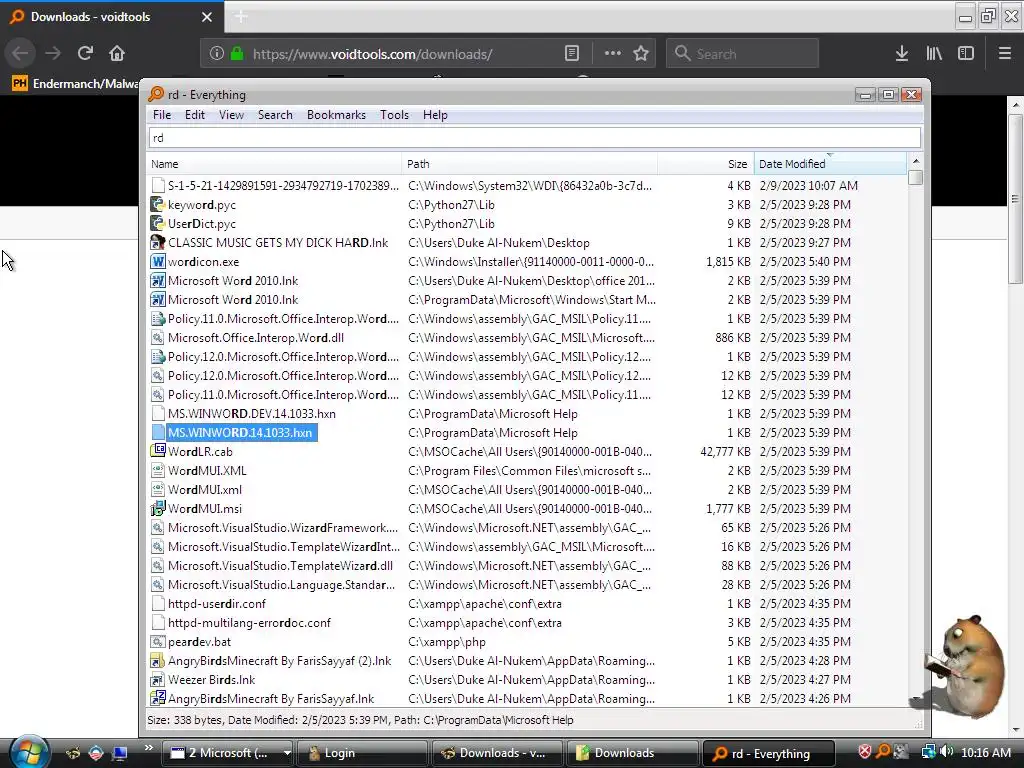Viewport: 1024px width, 768px height.
Task: Click the C:\xampp\php path cell
Action: [x=447, y=641]
